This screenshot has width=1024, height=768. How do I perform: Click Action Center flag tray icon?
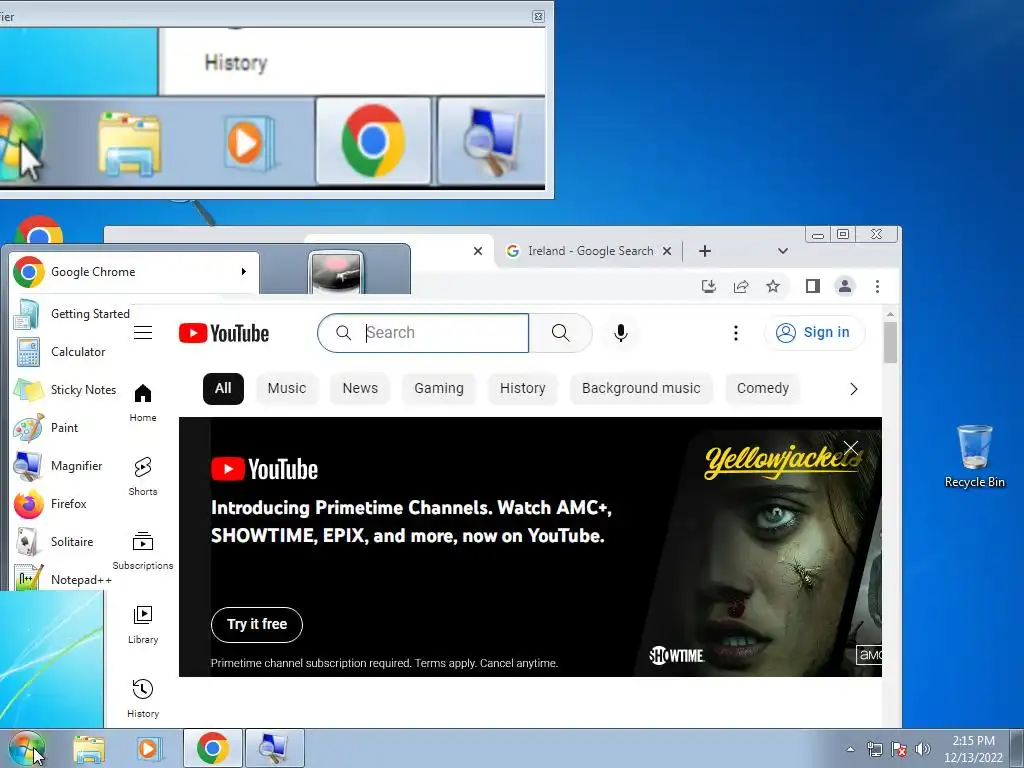pos(899,749)
